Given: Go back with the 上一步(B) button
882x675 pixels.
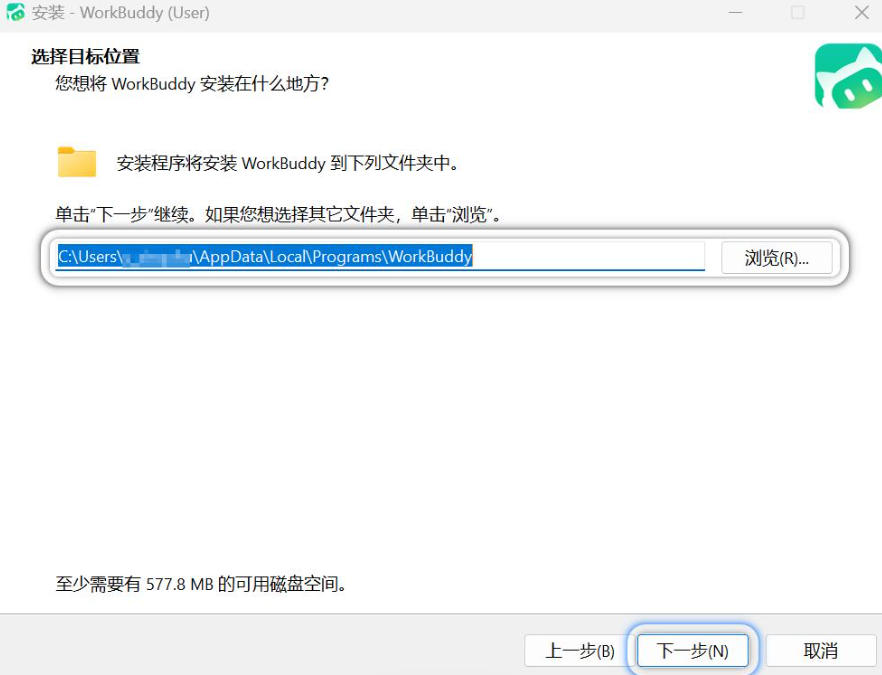Looking at the screenshot, I should [580, 651].
